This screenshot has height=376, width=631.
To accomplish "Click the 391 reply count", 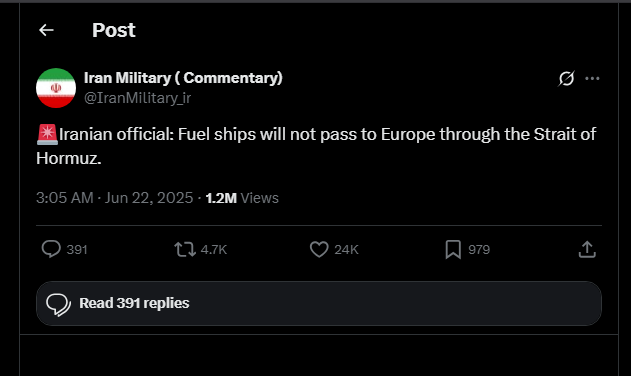I will point(77,250).
